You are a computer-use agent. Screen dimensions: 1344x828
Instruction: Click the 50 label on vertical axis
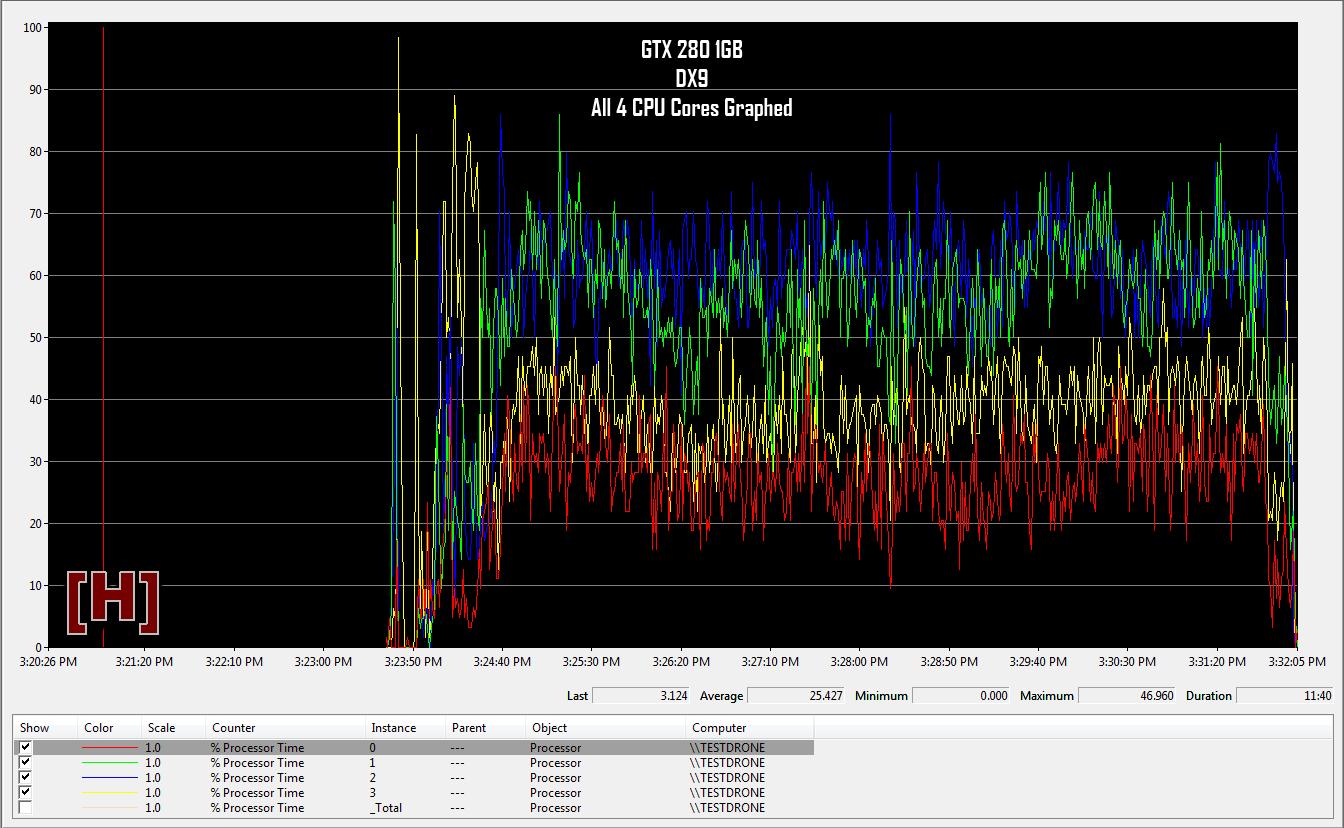coord(35,338)
